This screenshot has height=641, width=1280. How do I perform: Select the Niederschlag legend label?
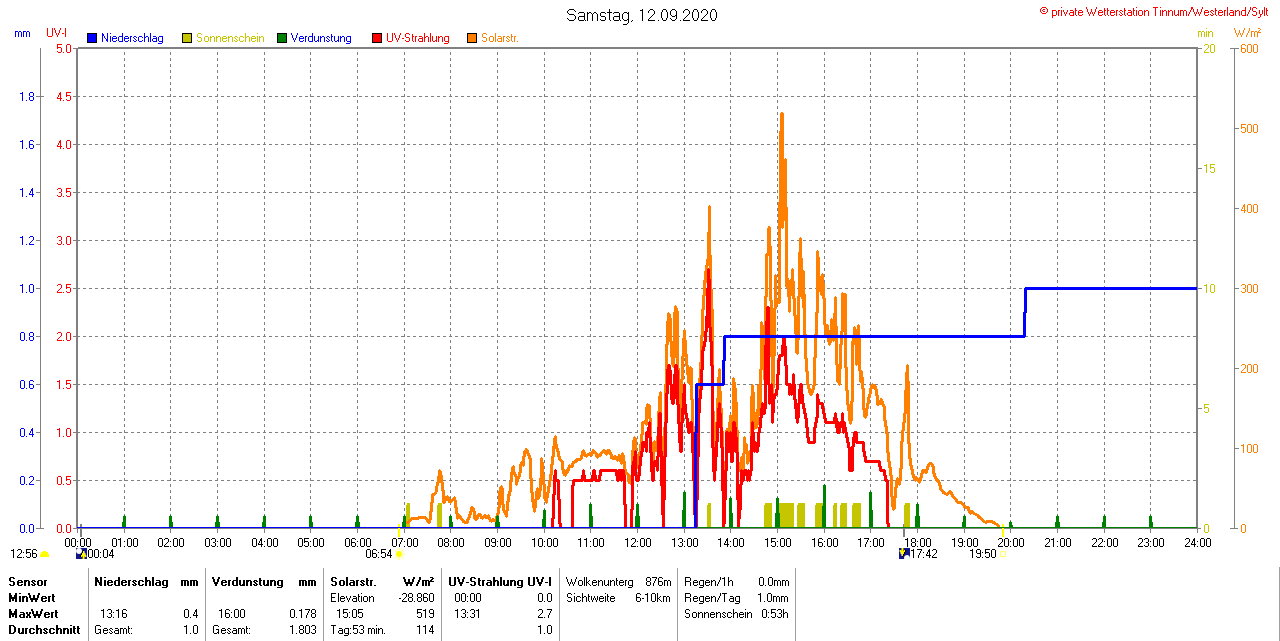(132, 38)
